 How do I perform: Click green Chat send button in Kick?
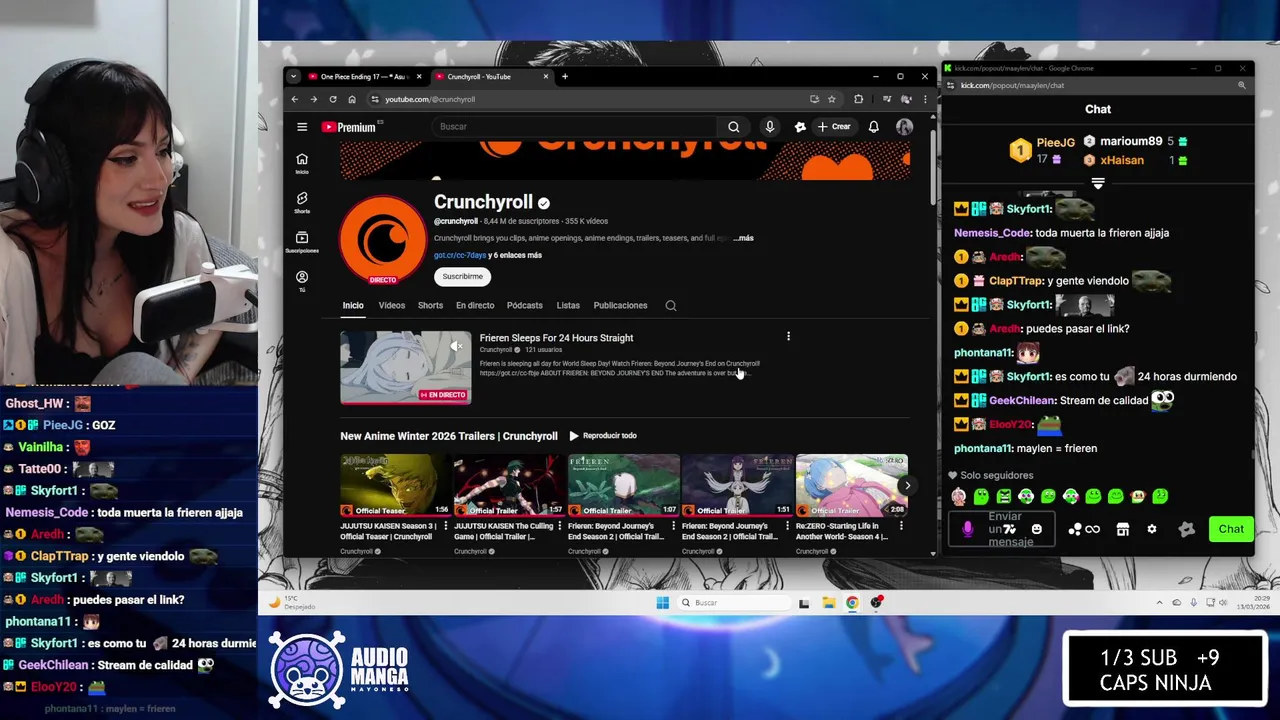tap(1231, 529)
